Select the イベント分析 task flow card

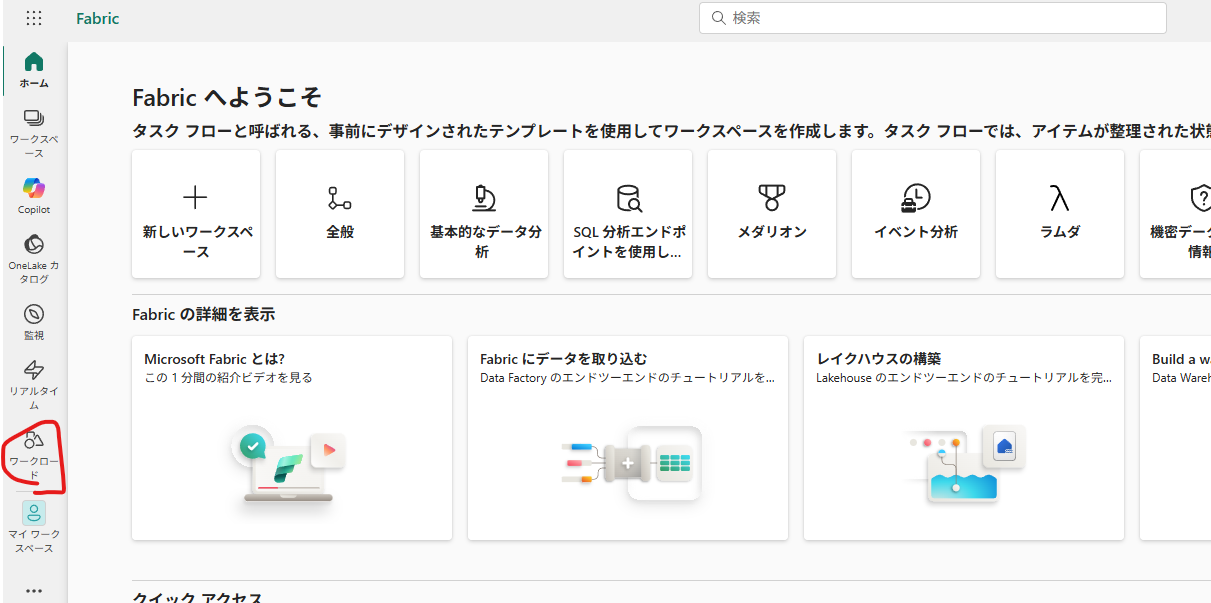pos(916,214)
